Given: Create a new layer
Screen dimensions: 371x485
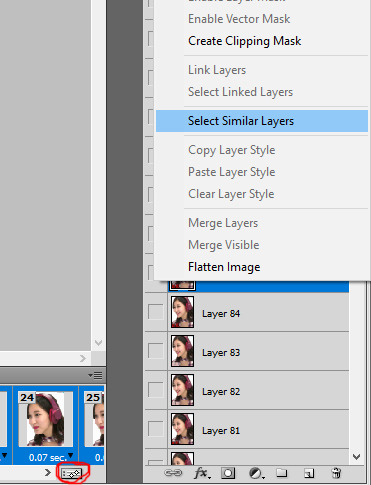Looking at the screenshot, I should tap(309, 473).
